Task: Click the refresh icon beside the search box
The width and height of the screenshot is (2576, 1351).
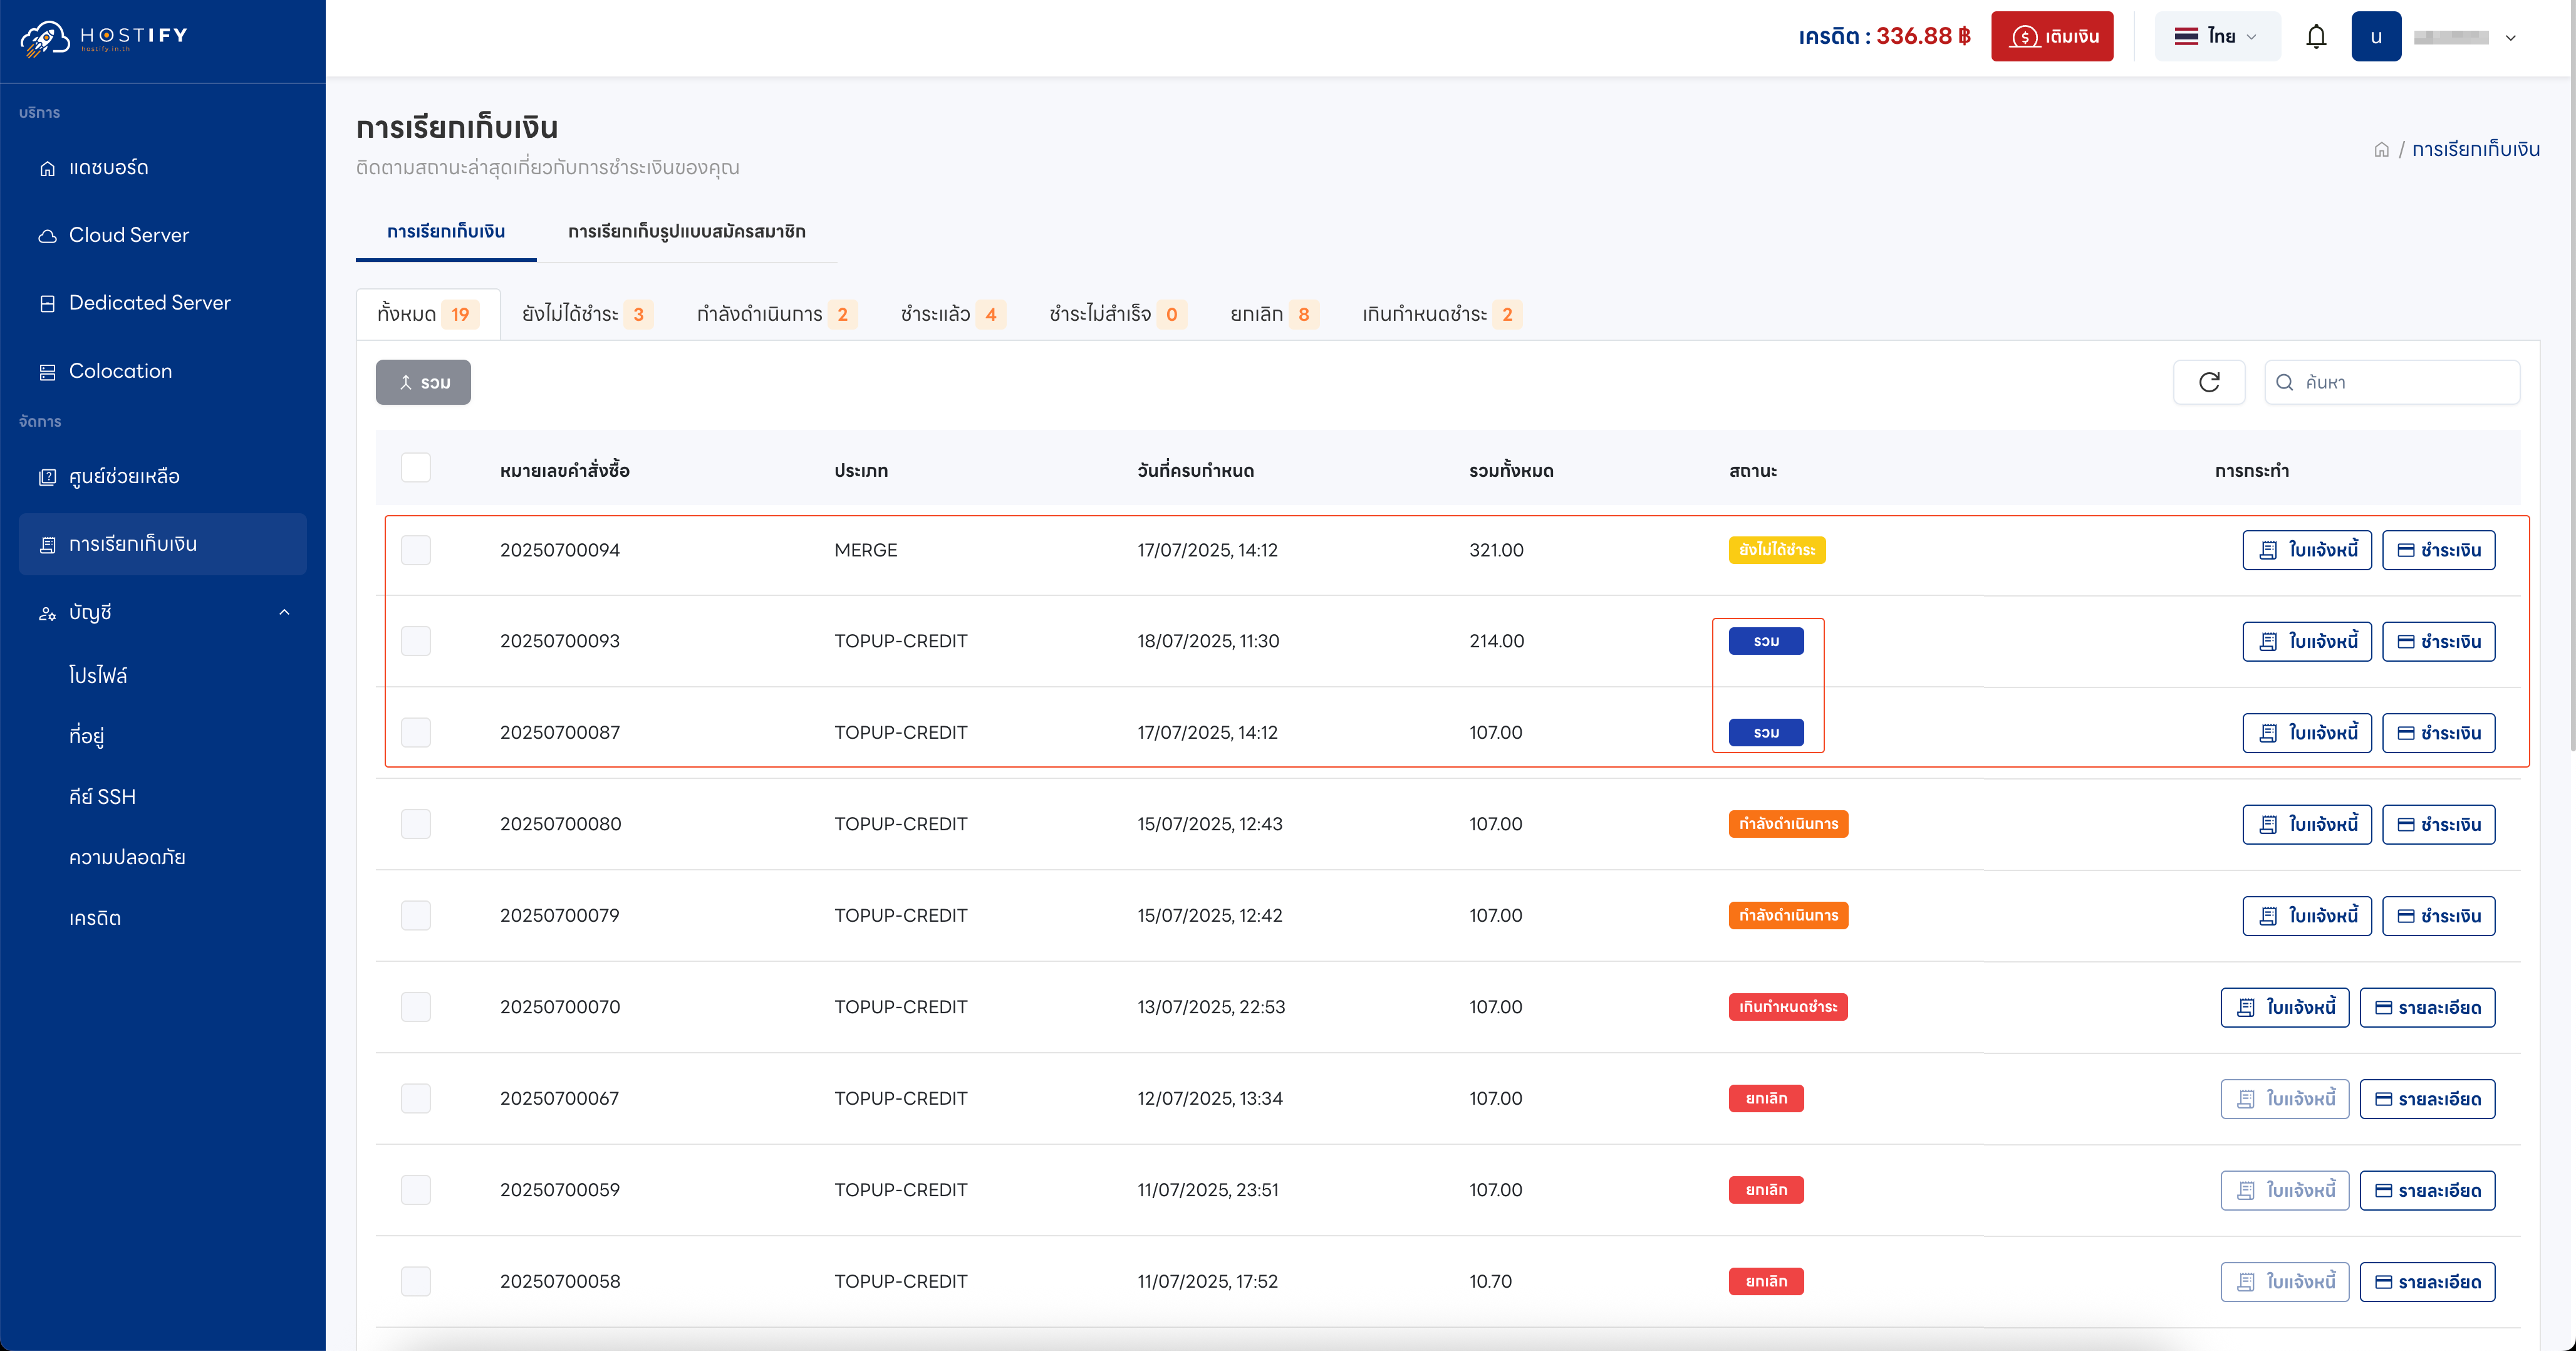Action: coord(2209,382)
